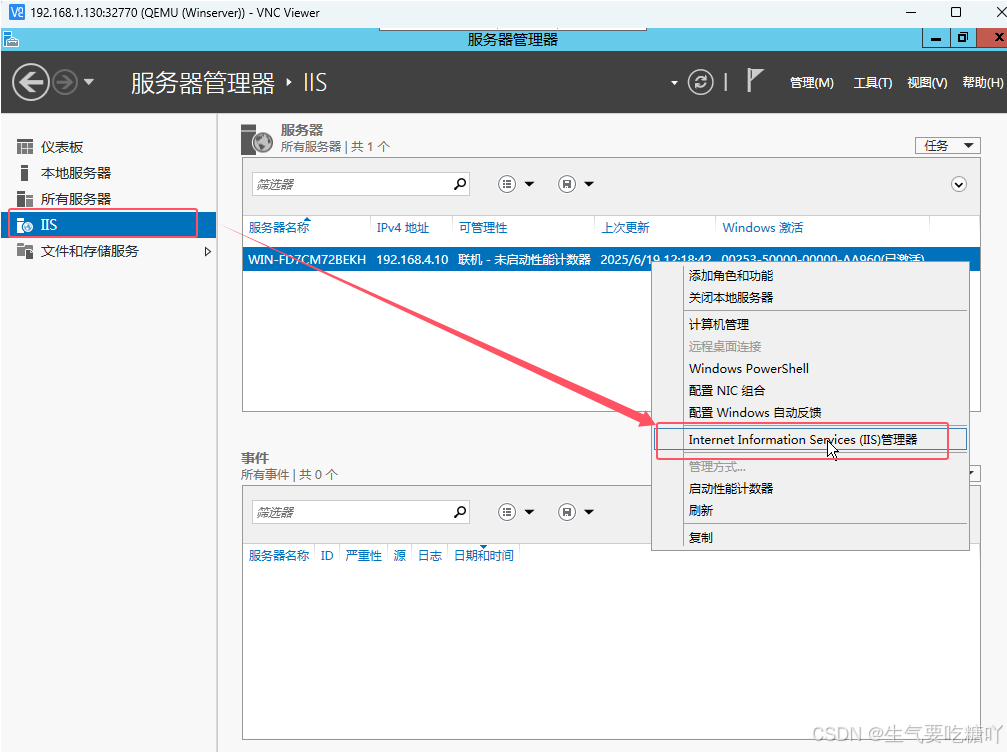
Task: Click the 本地服务器 server icon
Action: [24, 173]
